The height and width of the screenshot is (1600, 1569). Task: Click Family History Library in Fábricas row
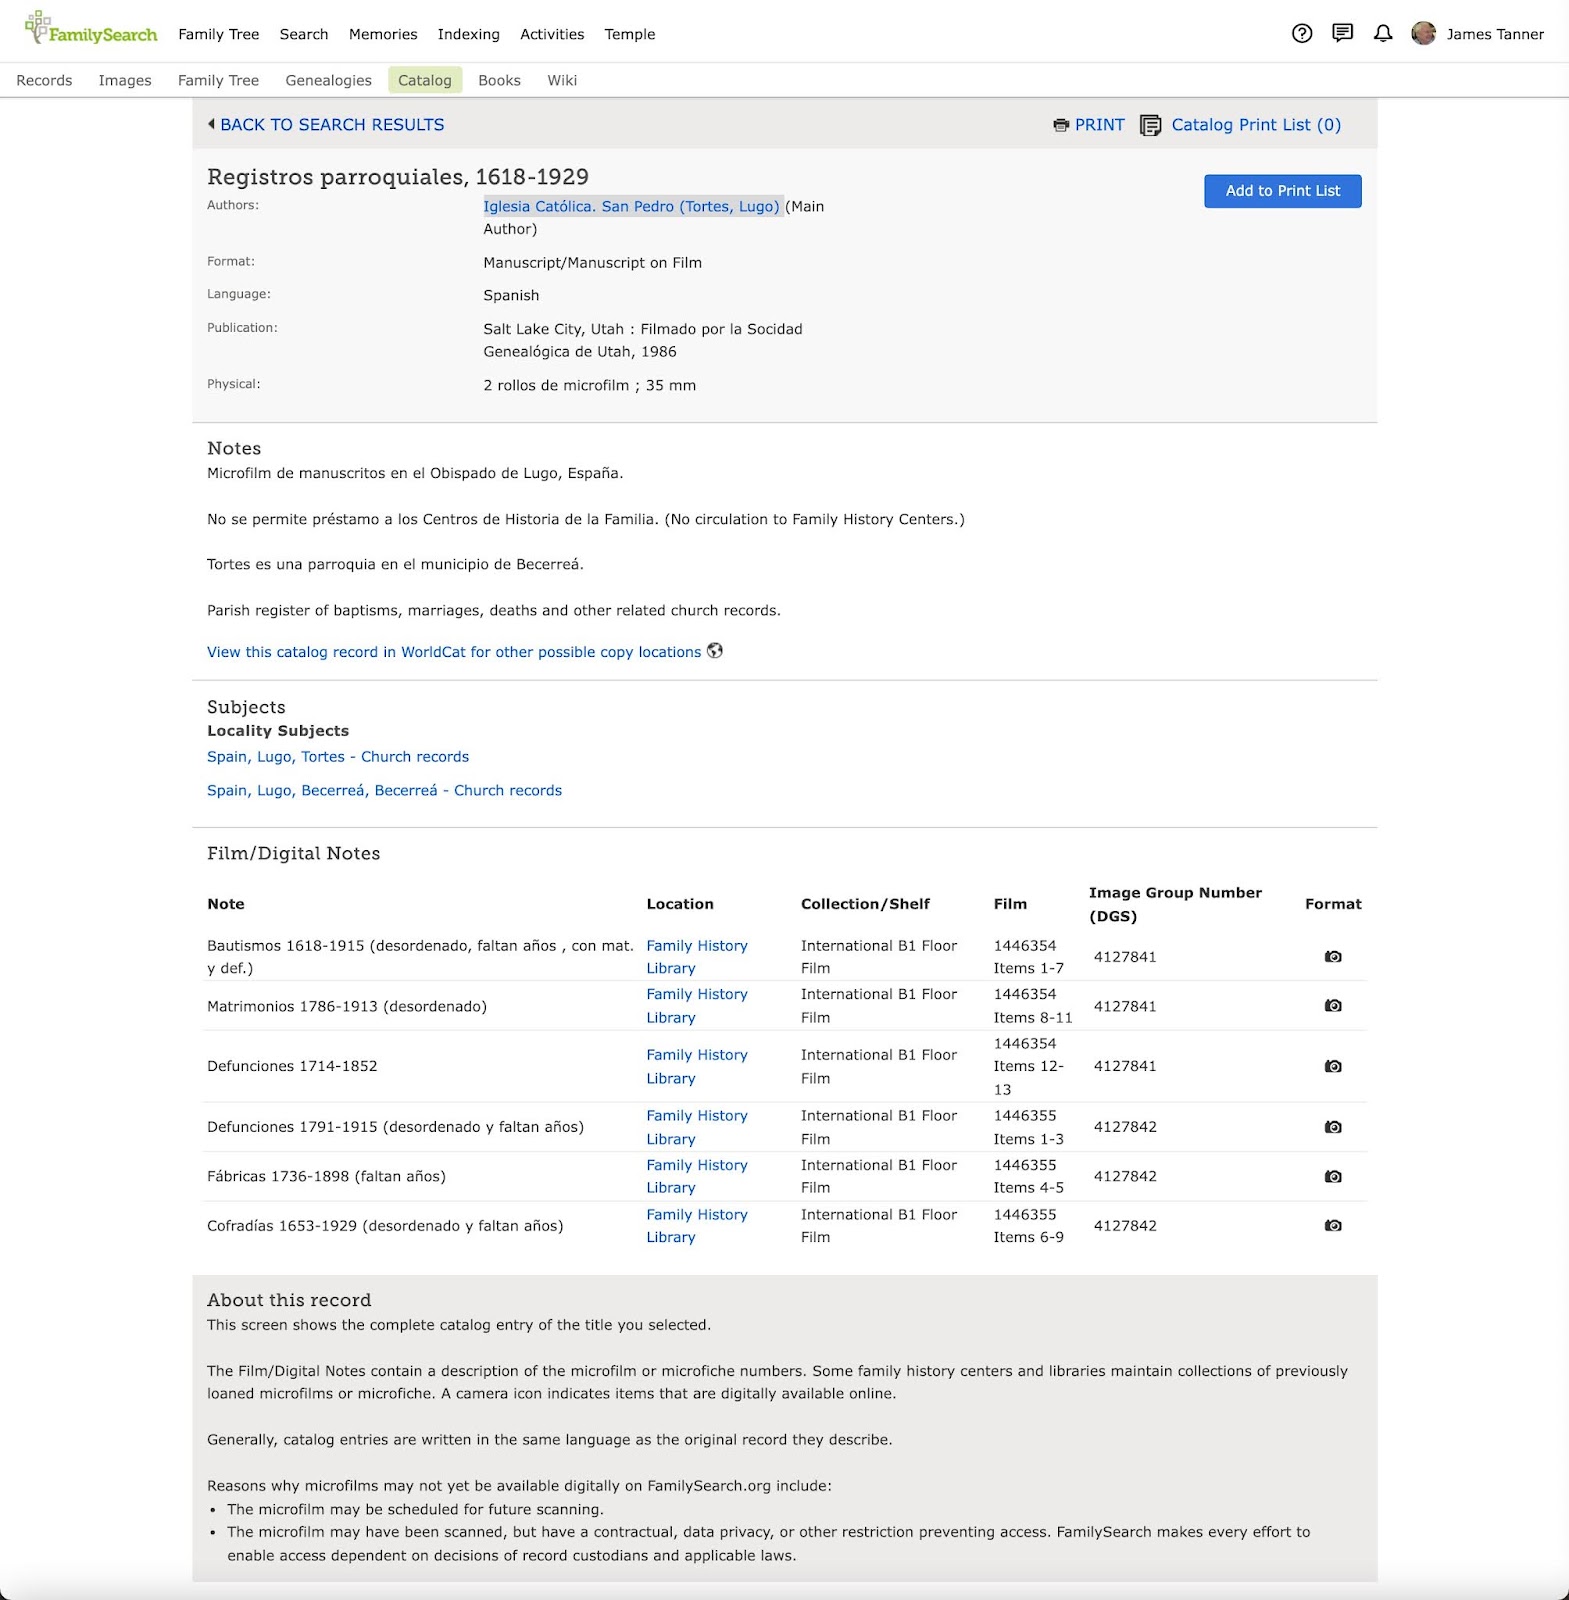coord(697,1176)
